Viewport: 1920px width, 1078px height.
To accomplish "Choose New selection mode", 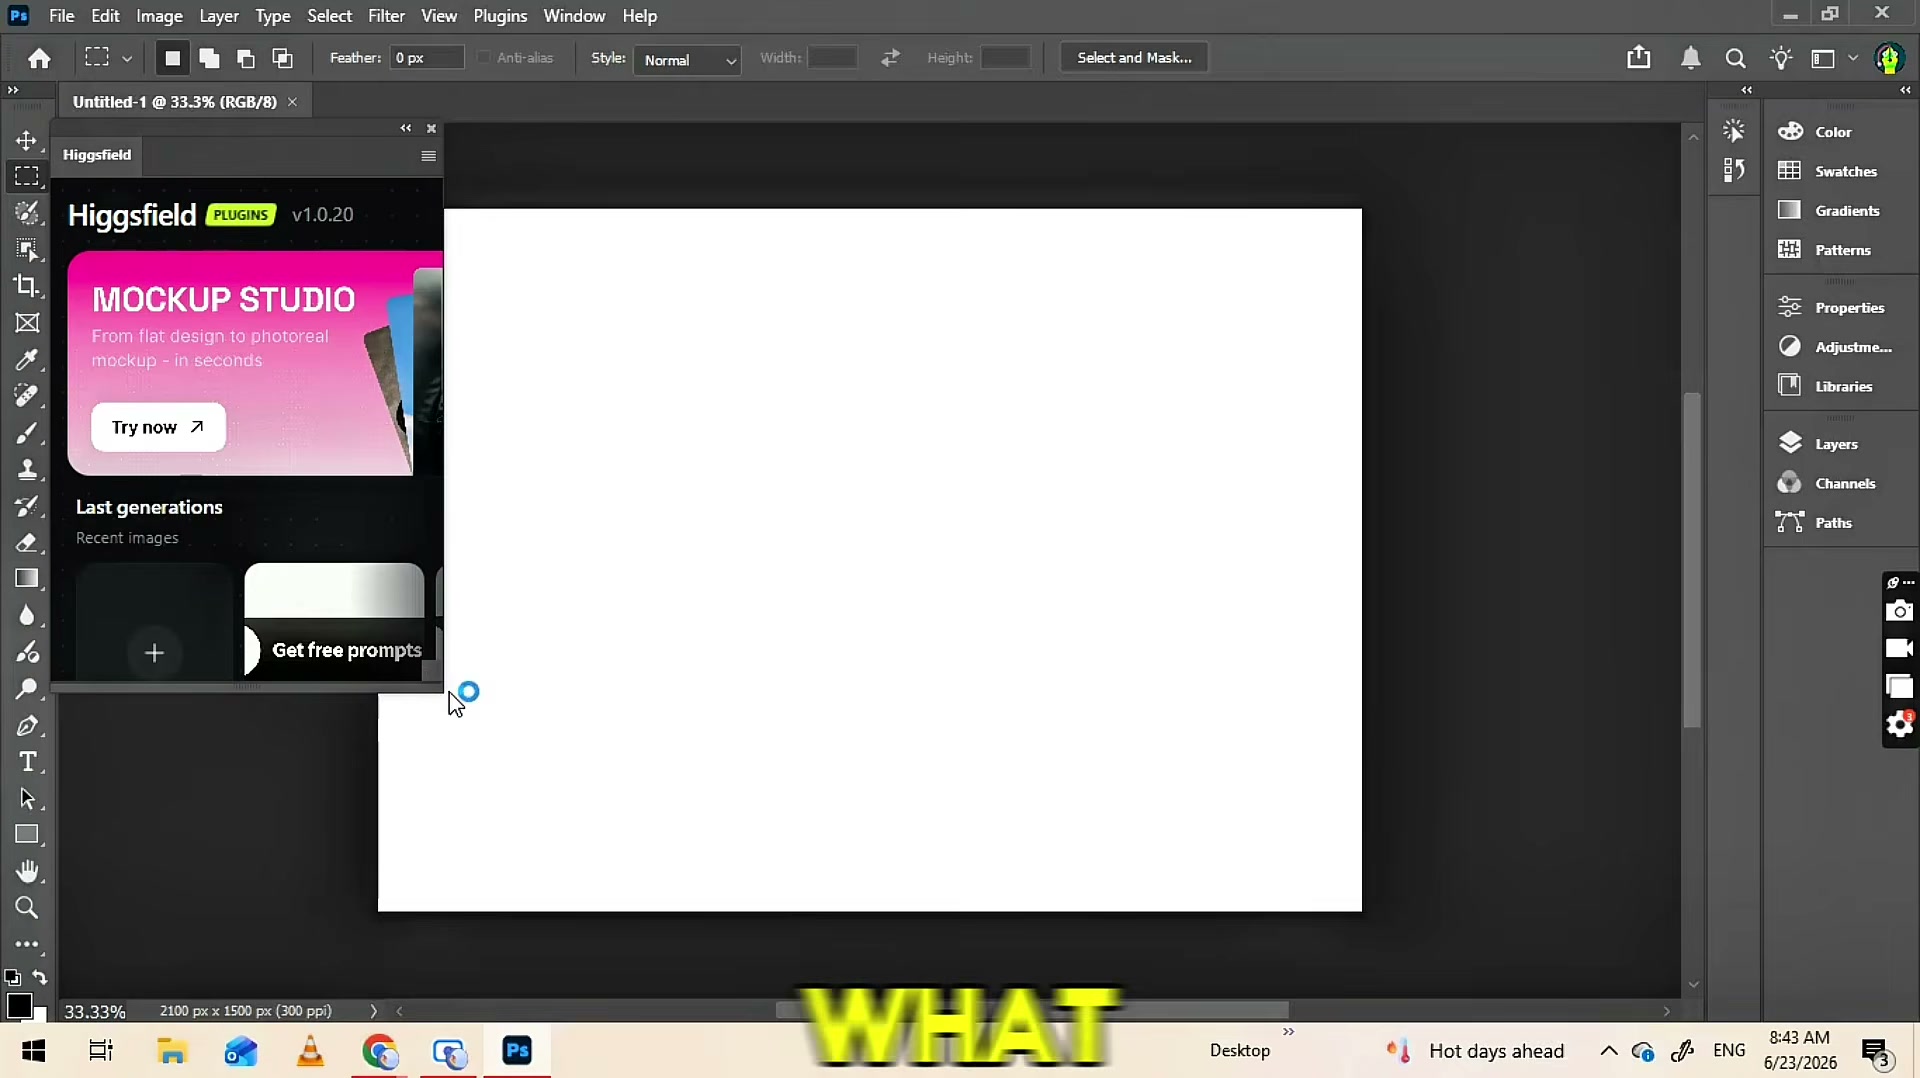I will 172,58.
